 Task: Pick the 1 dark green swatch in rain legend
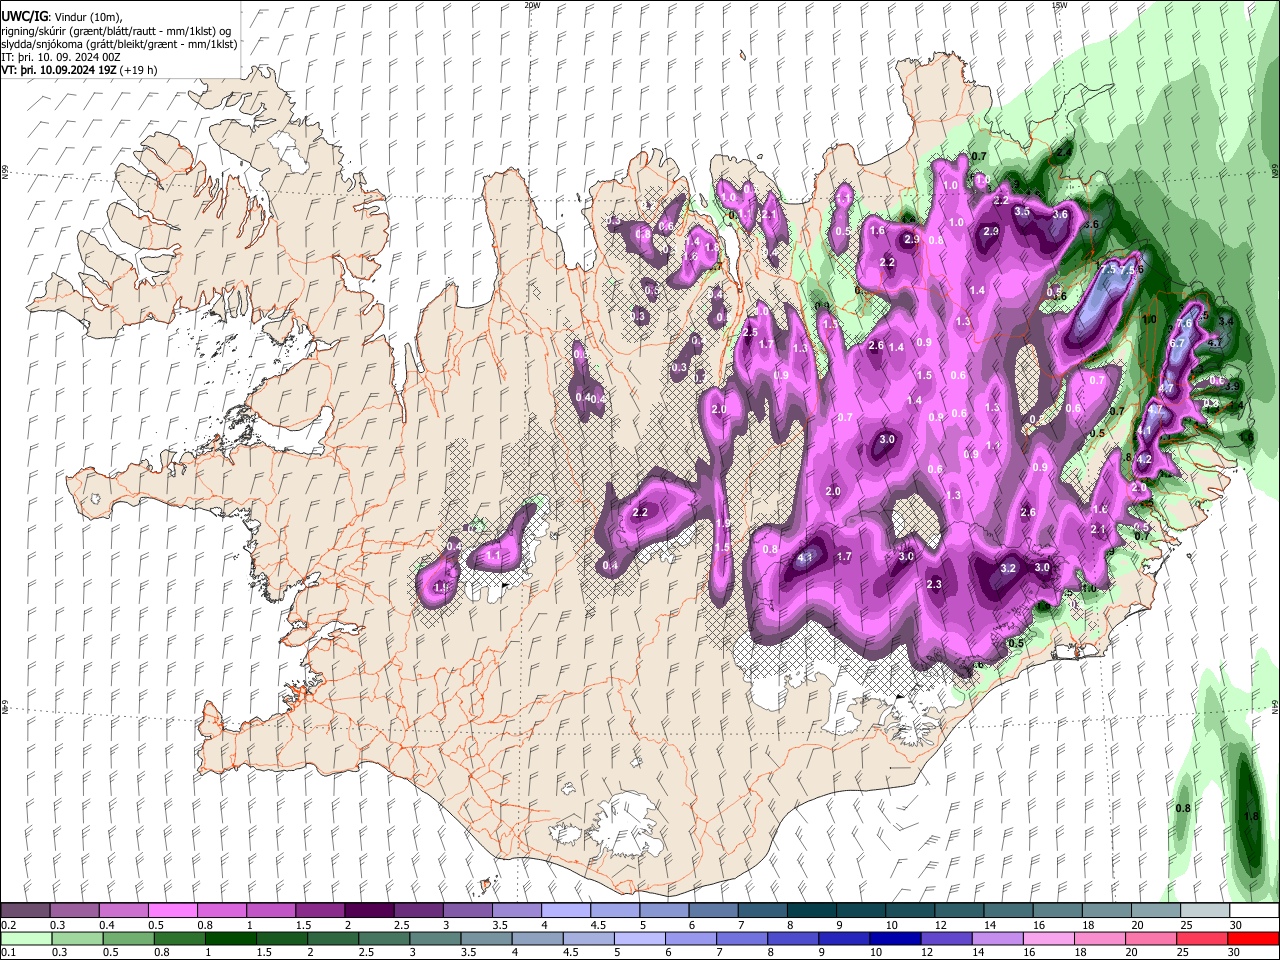click(231, 938)
